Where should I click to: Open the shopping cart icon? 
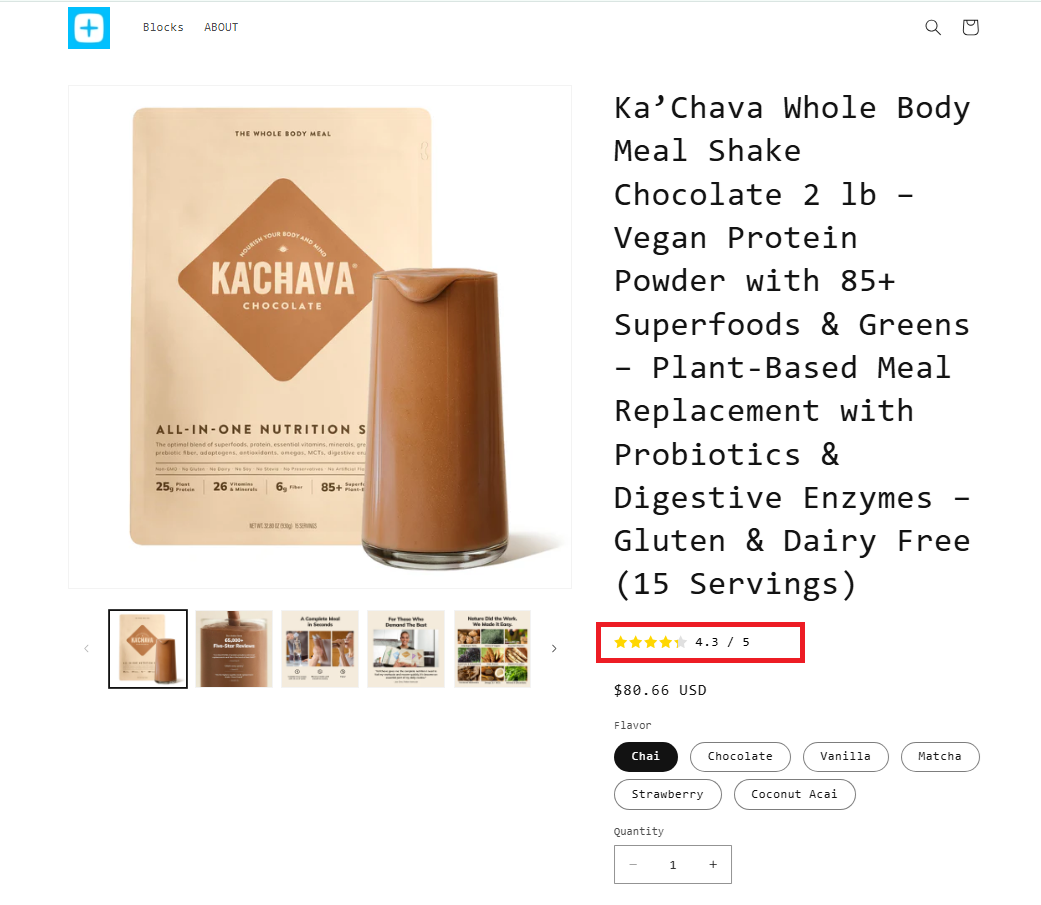(x=970, y=27)
